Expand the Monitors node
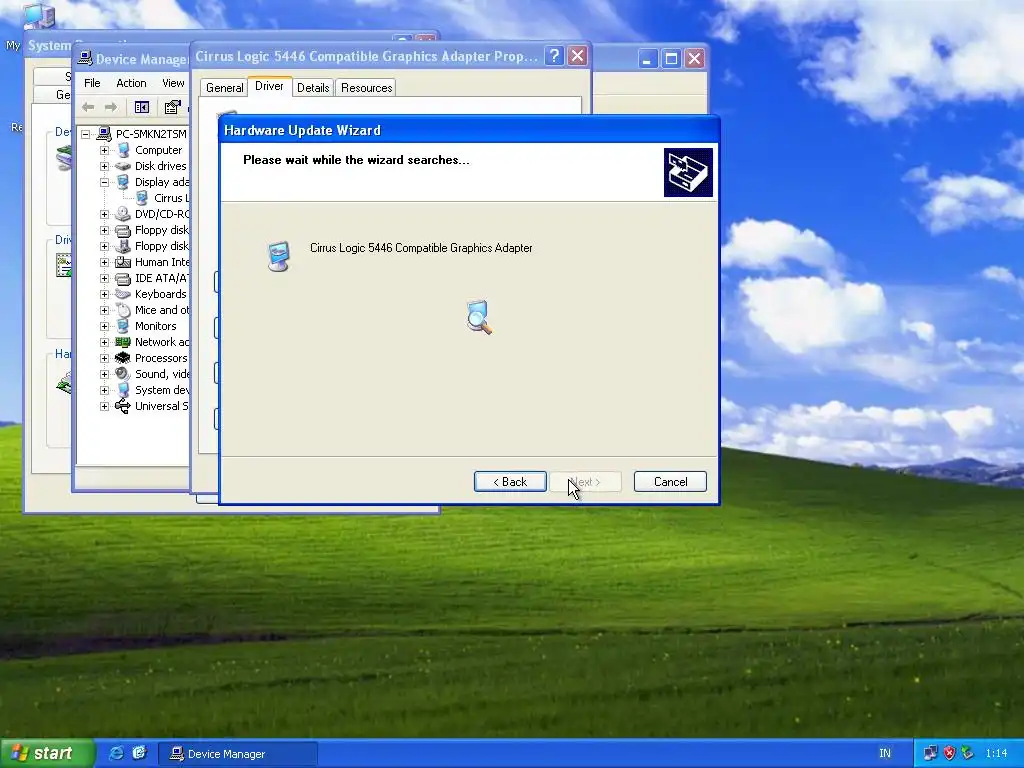This screenshot has width=1024, height=768. (104, 326)
